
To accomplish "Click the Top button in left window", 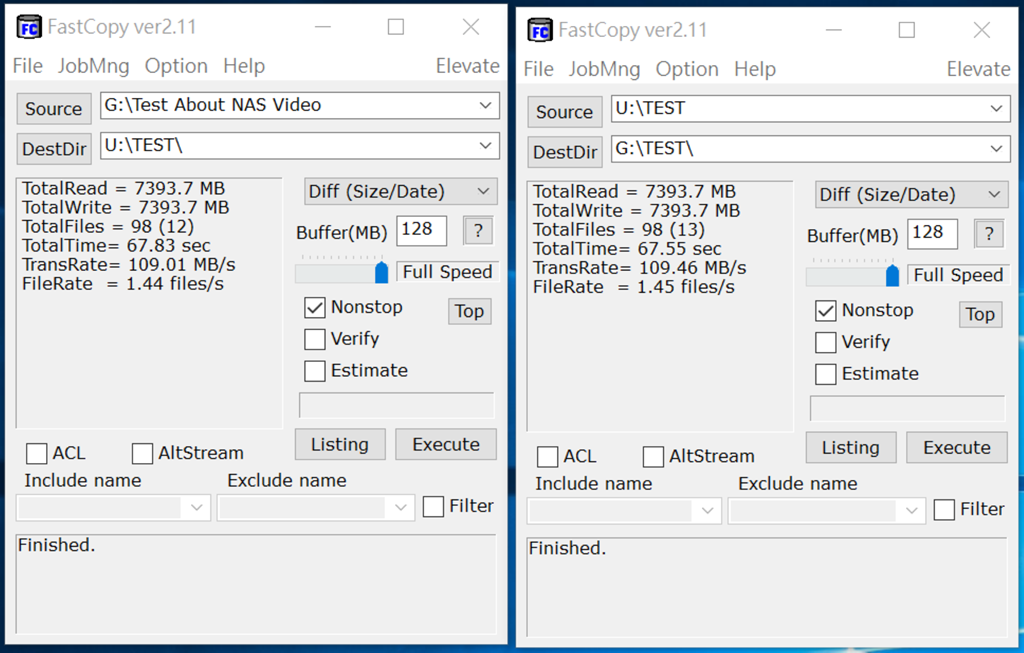I will 470,311.
